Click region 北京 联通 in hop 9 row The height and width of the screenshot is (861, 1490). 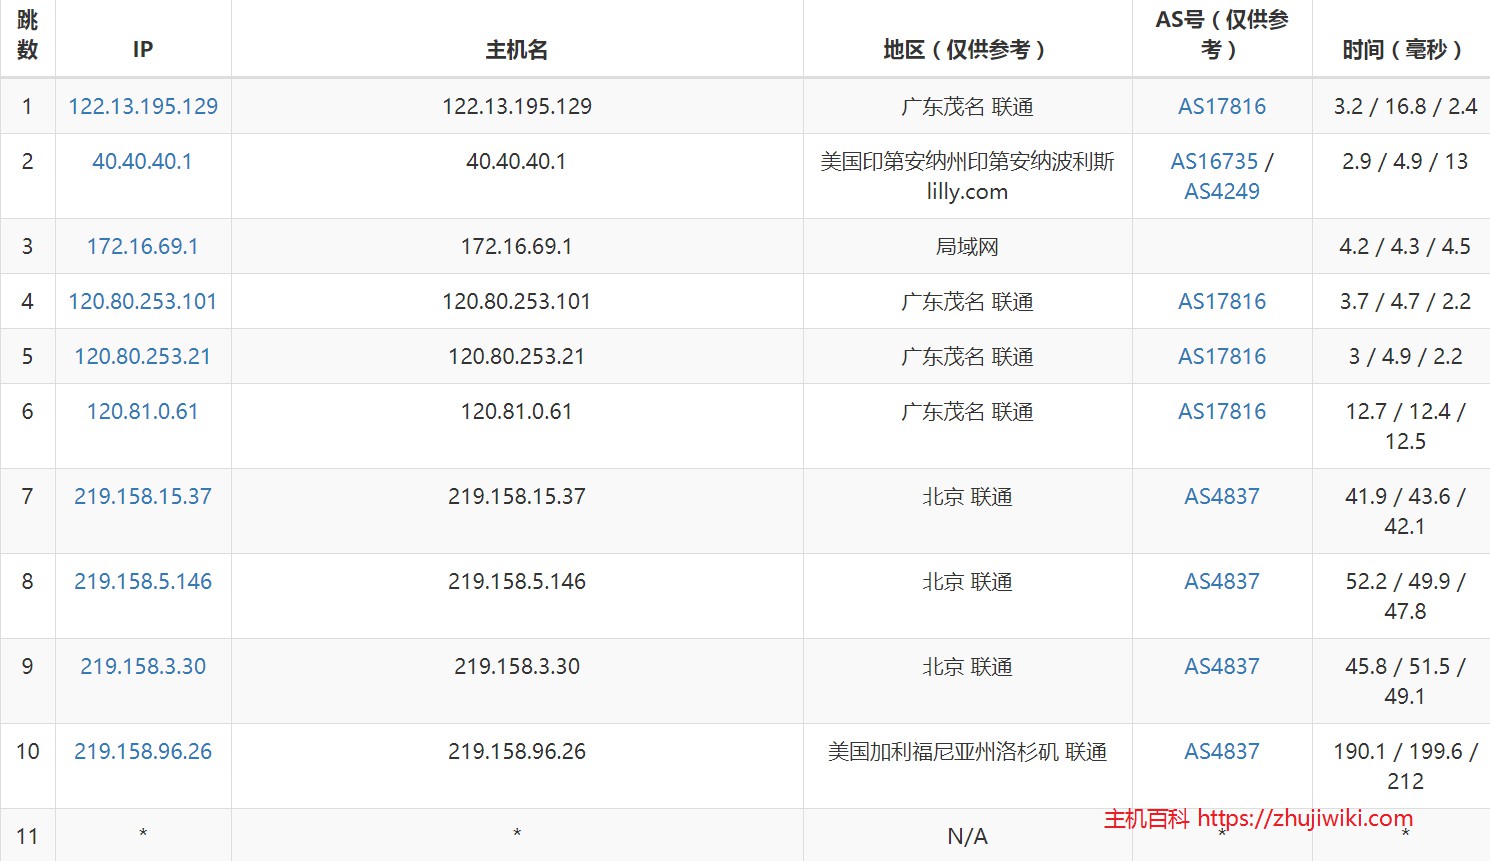[967, 666]
